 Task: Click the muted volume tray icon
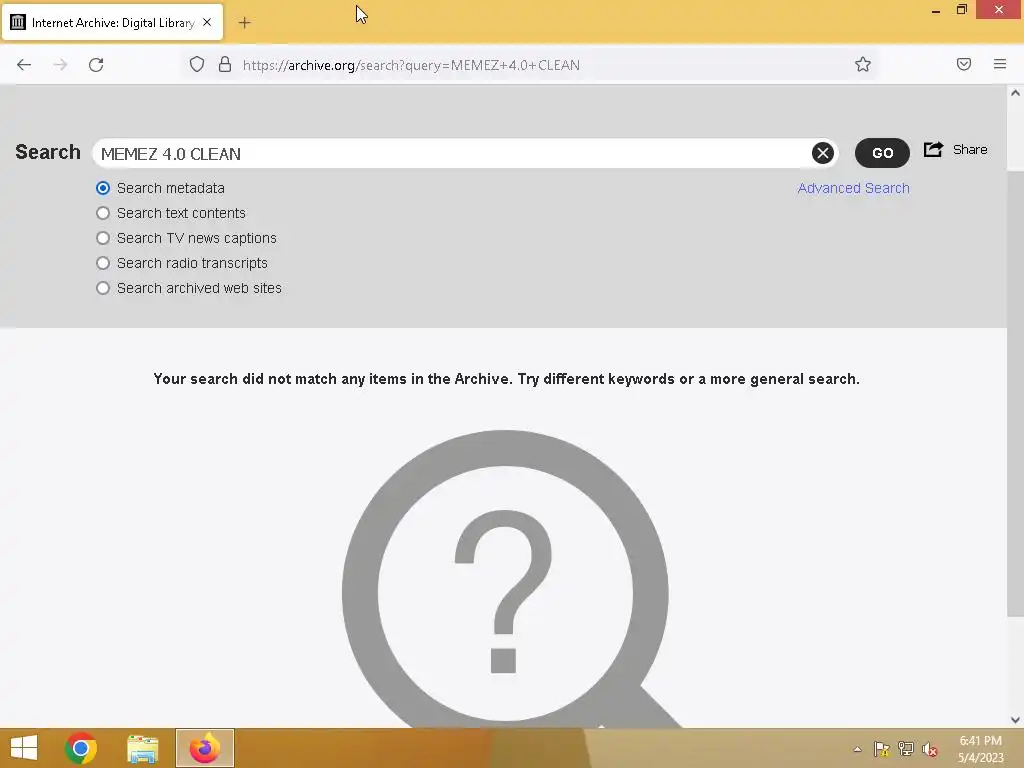[930, 749]
